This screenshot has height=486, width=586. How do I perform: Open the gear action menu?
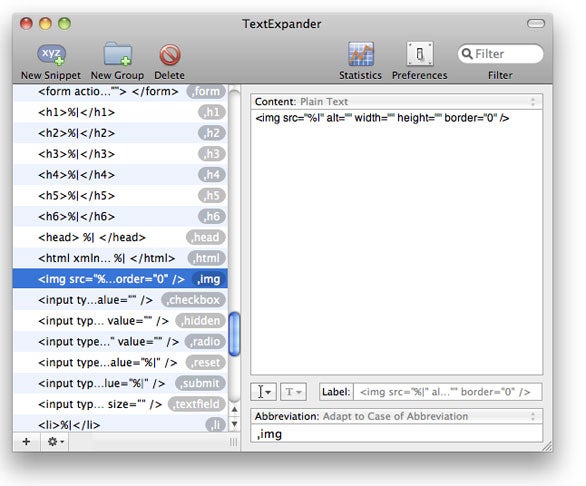[55, 442]
